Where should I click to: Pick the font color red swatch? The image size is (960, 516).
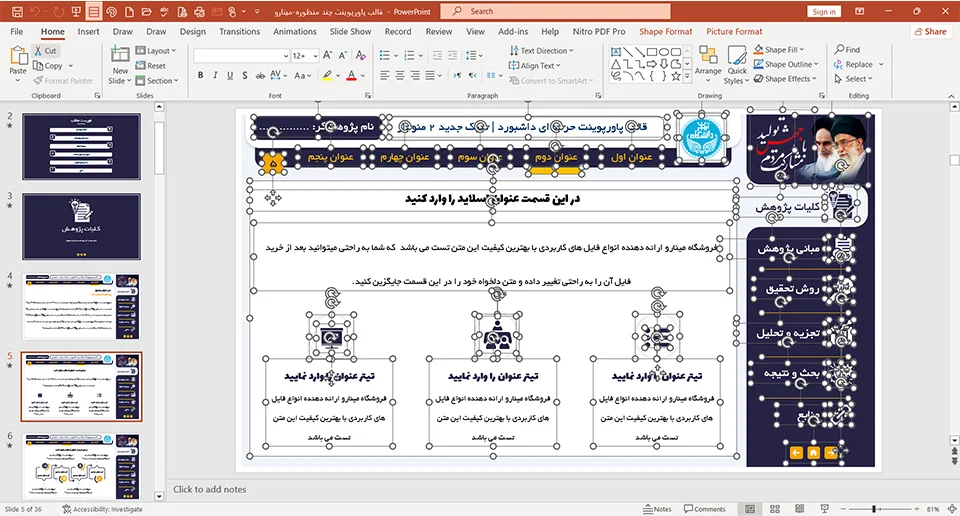click(351, 75)
